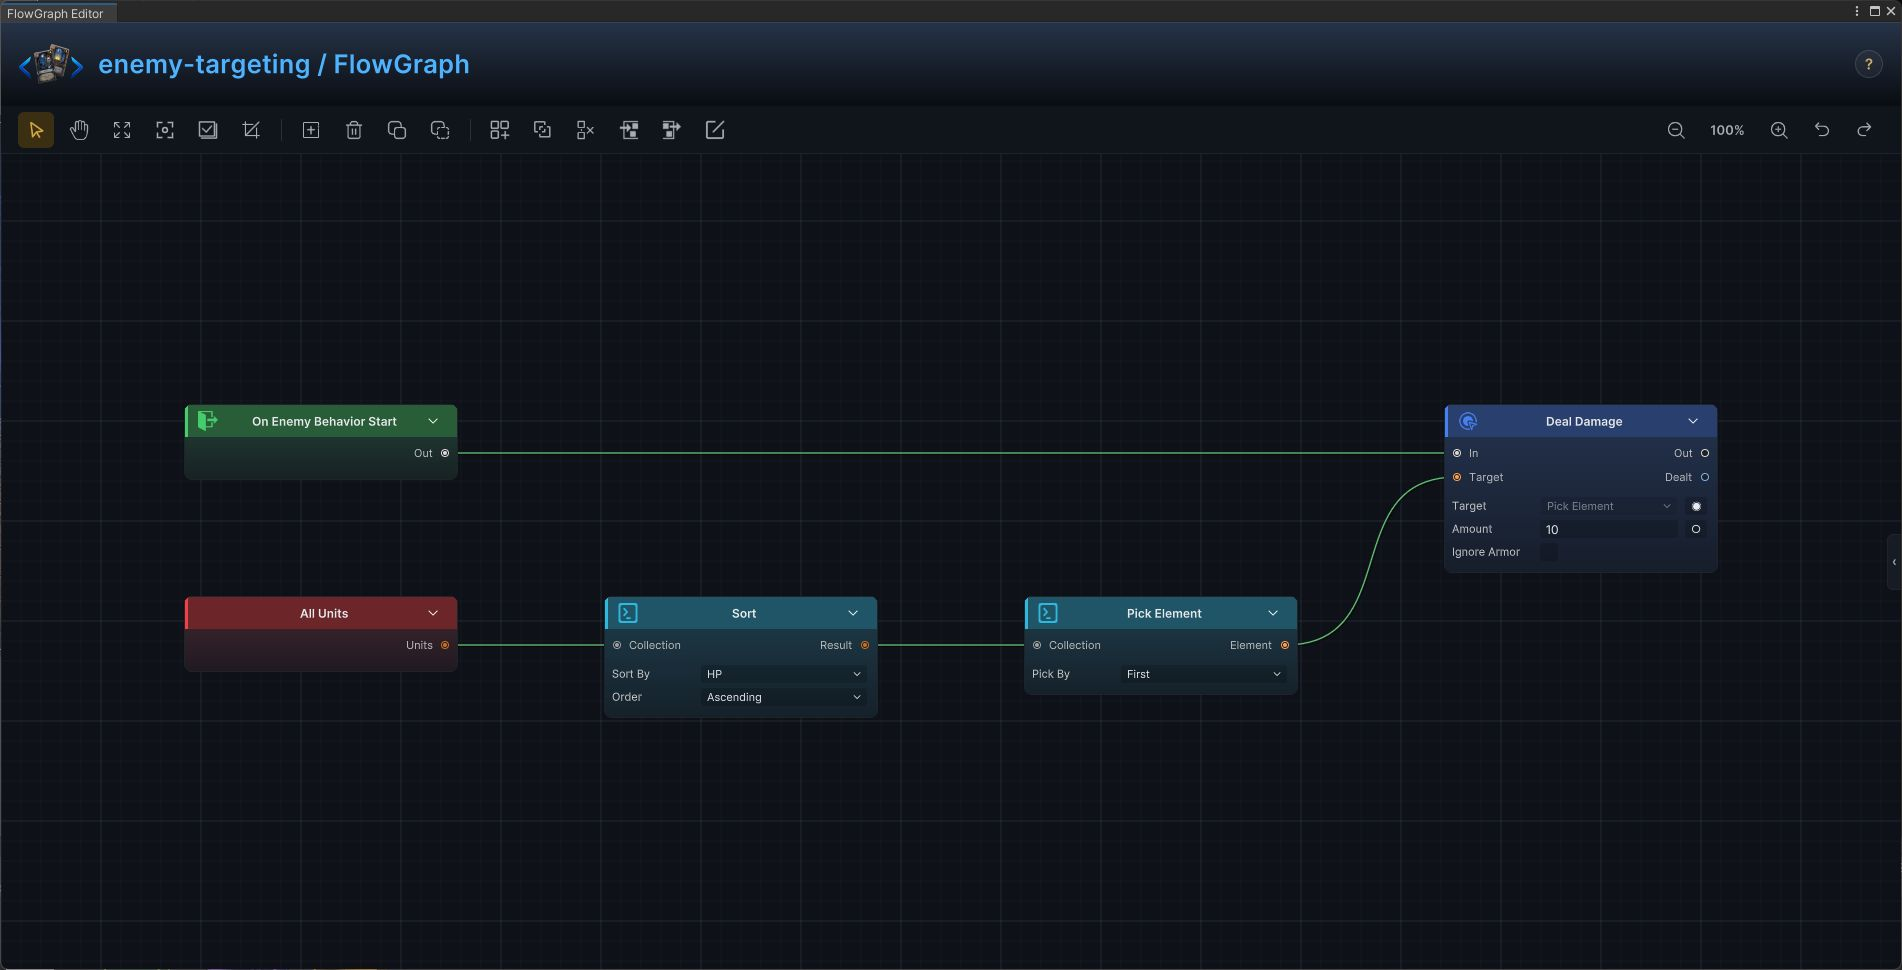Open the Sort By HP dropdown
This screenshot has height=970, width=1902.
(784, 674)
